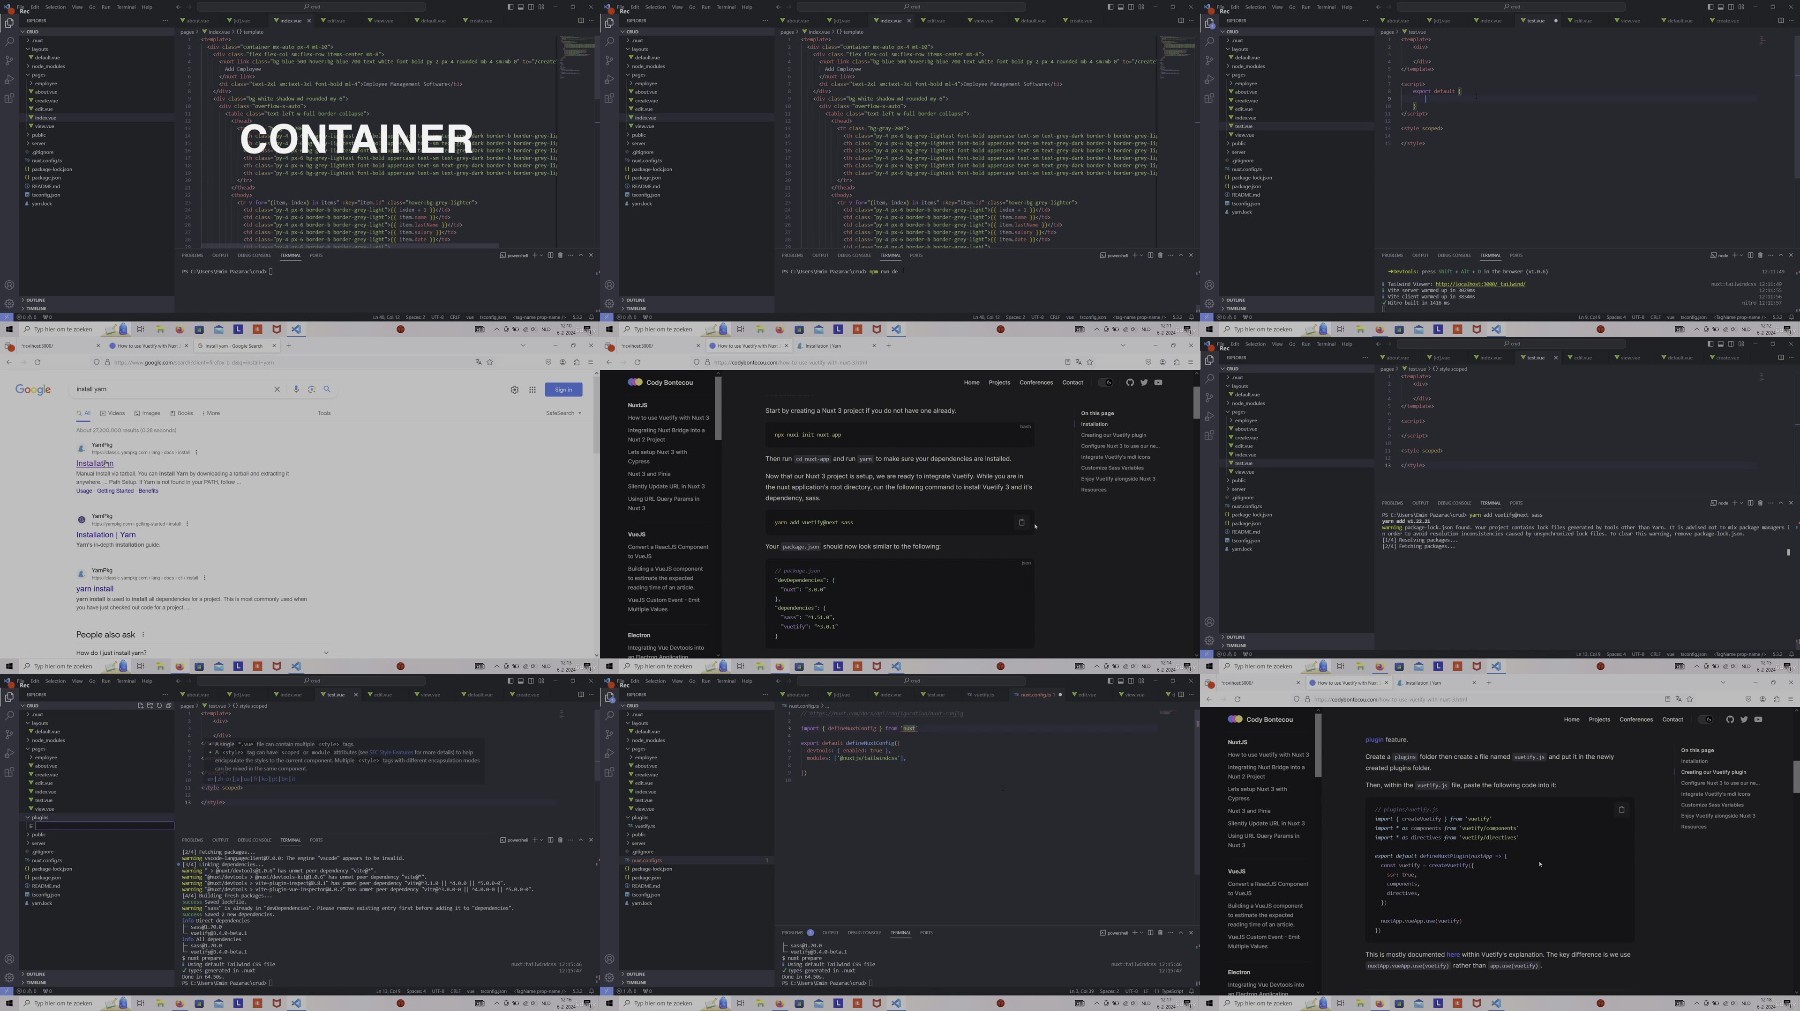The width and height of the screenshot is (1800, 1011).
Task: Click the Windows Start button below the Google window
Action: tap(9, 666)
